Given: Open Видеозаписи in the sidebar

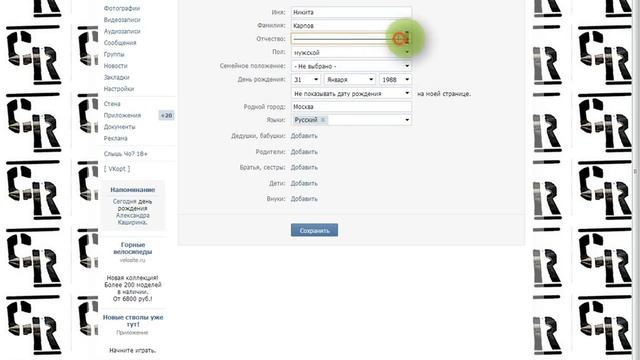Looking at the screenshot, I should pyautogui.click(x=122, y=20).
